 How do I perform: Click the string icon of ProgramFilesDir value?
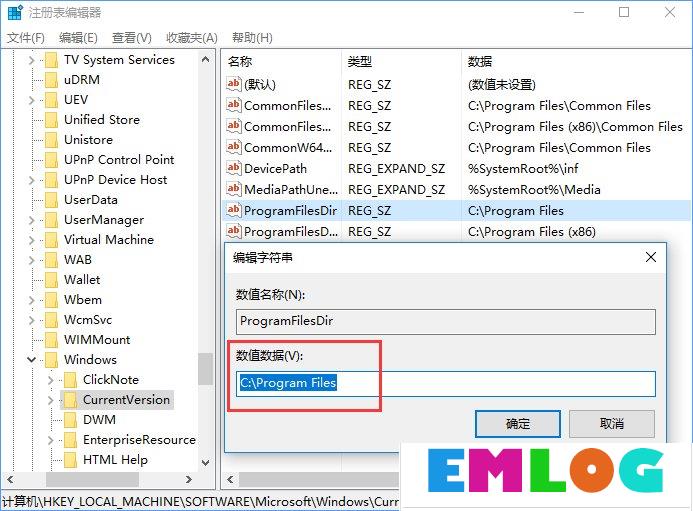[x=233, y=210]
